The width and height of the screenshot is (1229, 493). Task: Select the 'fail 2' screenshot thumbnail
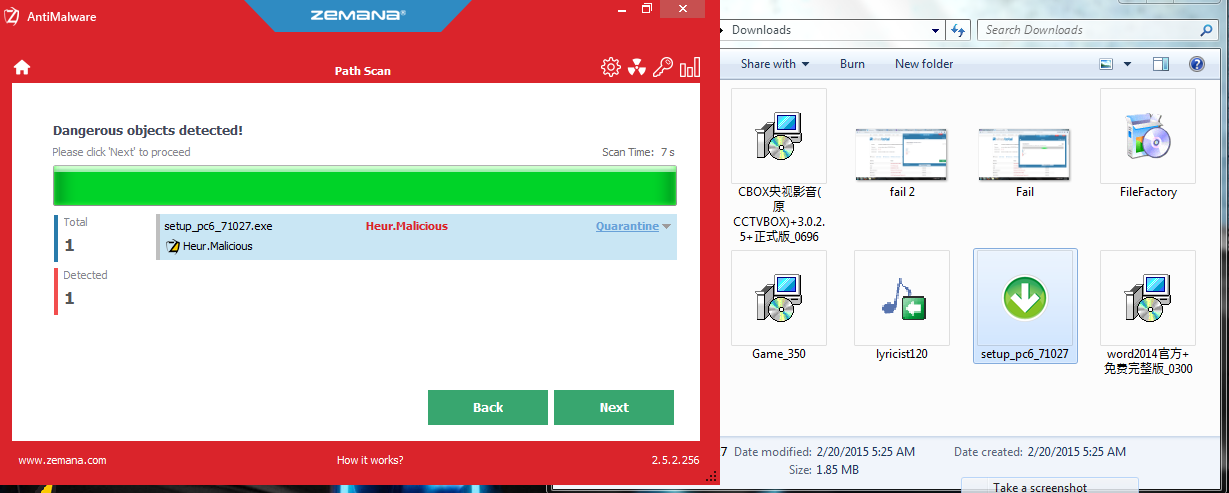click(902, 154)
